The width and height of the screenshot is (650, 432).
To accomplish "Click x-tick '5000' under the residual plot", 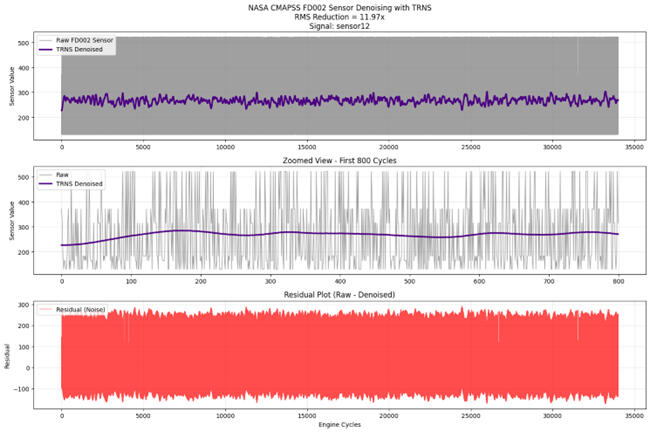I will (x=143, y=415).
